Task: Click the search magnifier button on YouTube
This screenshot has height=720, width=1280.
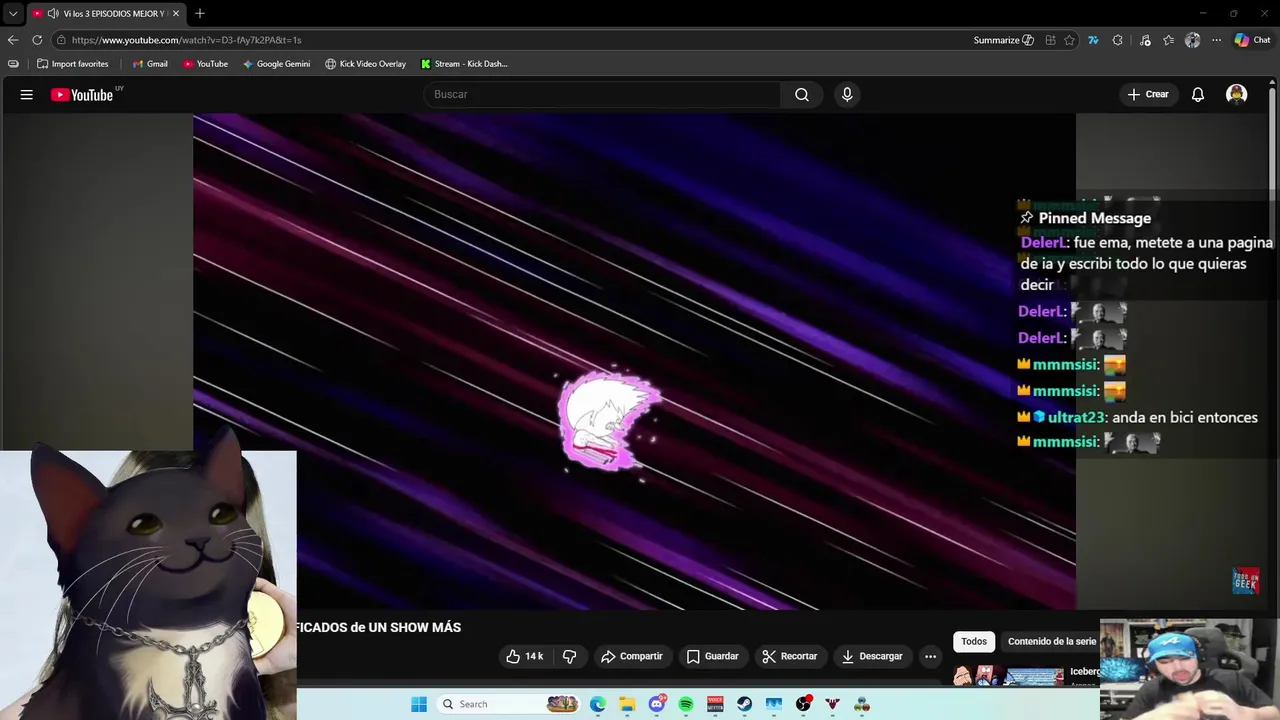Action: pyautogui.click(x=802, y=95)
